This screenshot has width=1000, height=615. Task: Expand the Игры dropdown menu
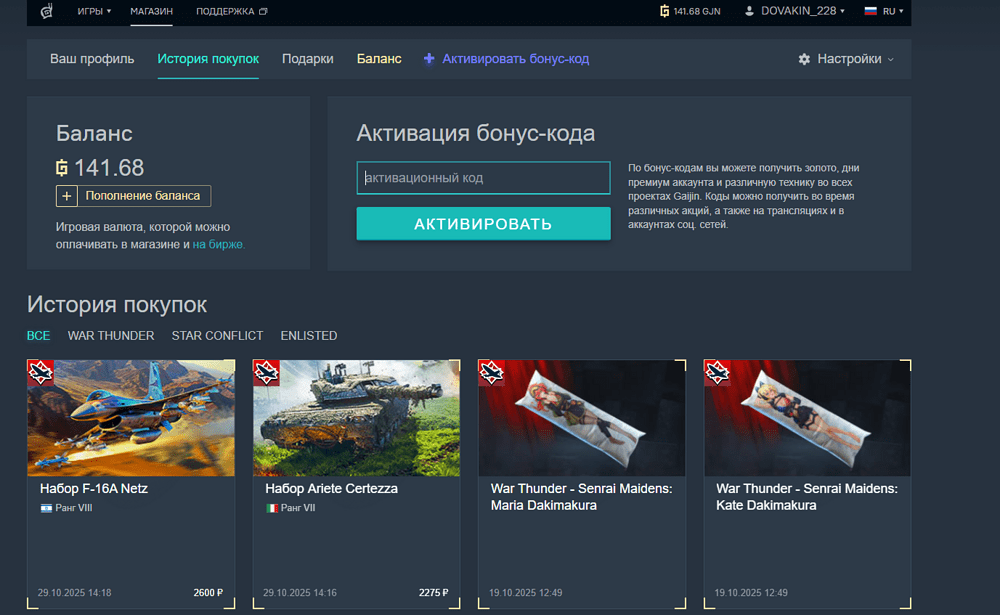[x=94, y=12]
